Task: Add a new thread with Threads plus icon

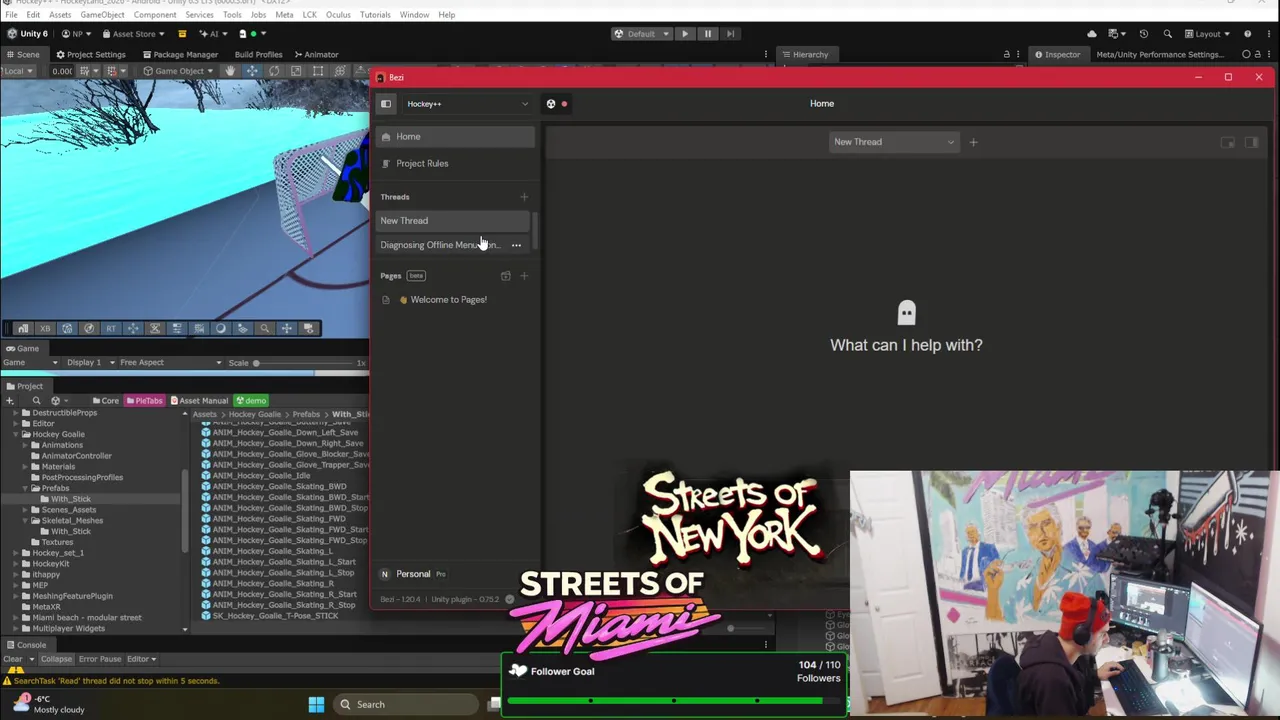Action: [524, 197]
